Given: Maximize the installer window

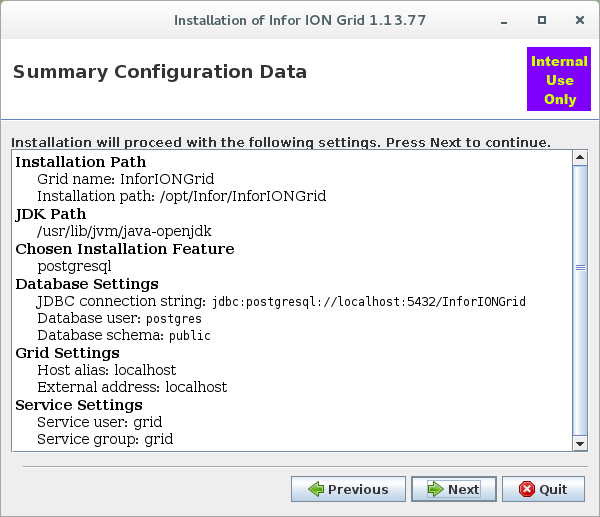Looking at the screenshot, I should tap(541, 20).
